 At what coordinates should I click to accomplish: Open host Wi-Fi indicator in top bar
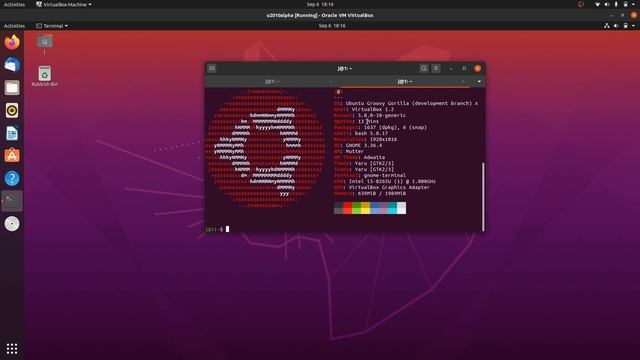click(x=597, y=4)
